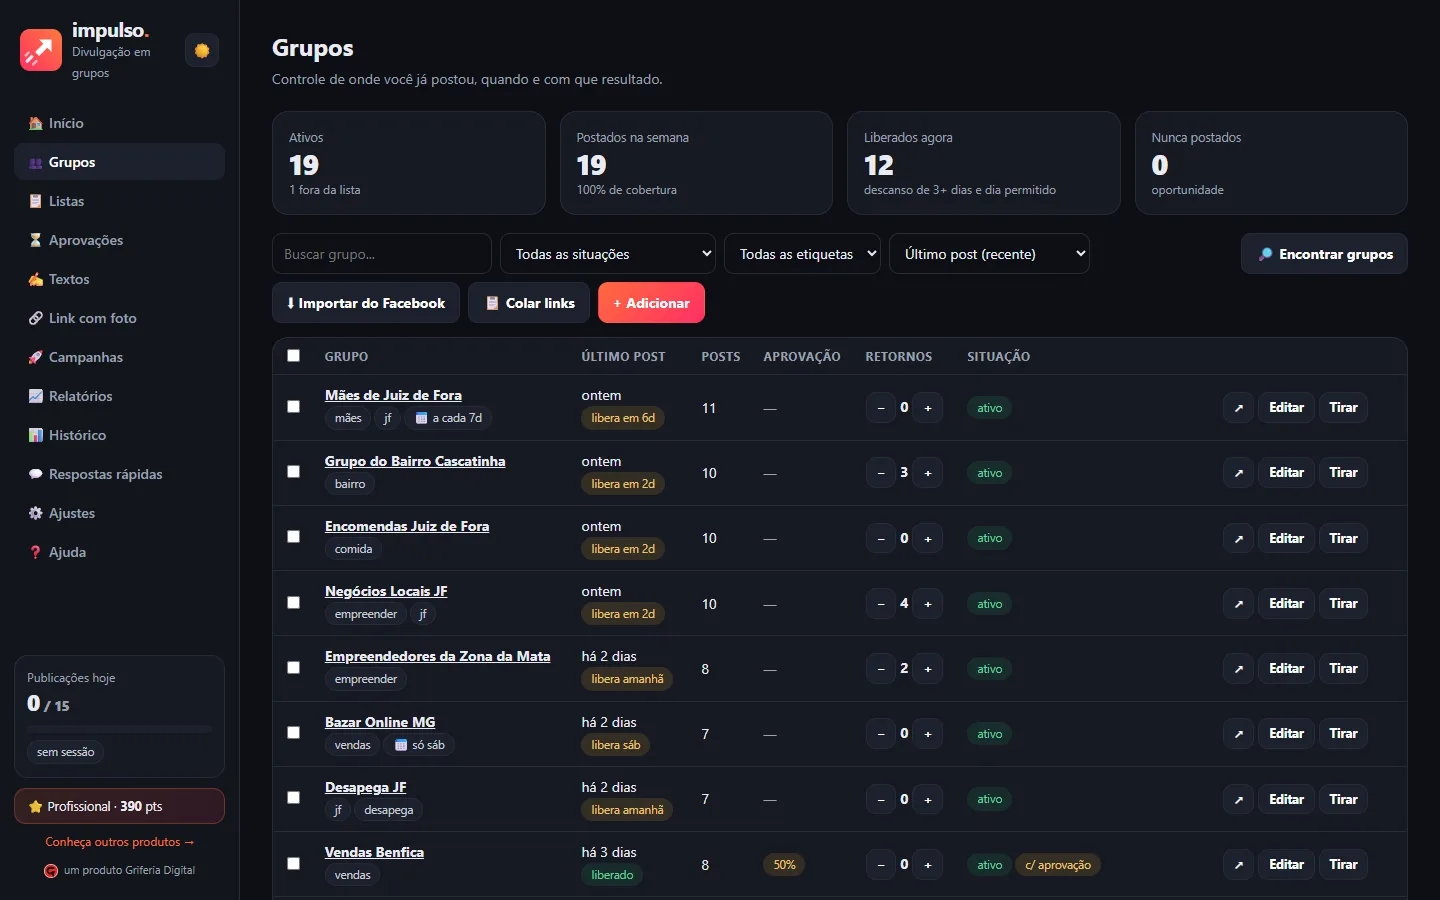Open the Início menu item
This screenshot has height=900, width=1440.
pos(119,123)
